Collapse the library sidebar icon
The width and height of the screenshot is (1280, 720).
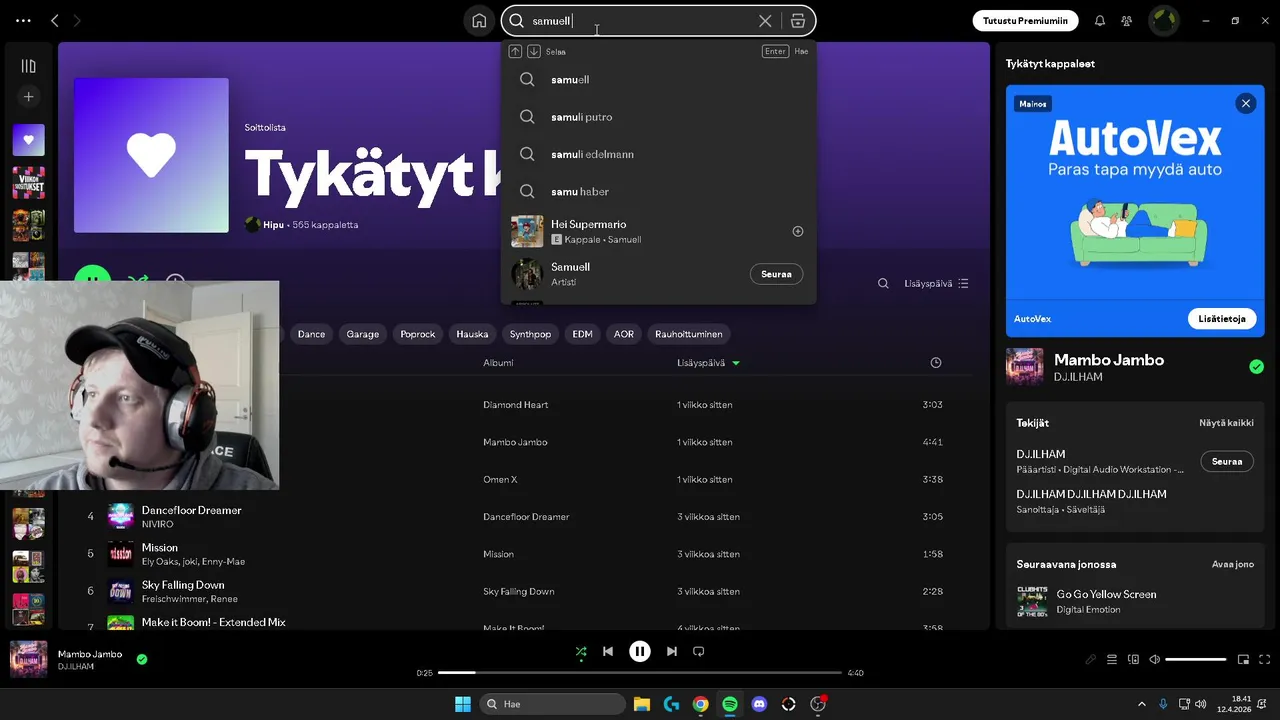pos(29,66)
